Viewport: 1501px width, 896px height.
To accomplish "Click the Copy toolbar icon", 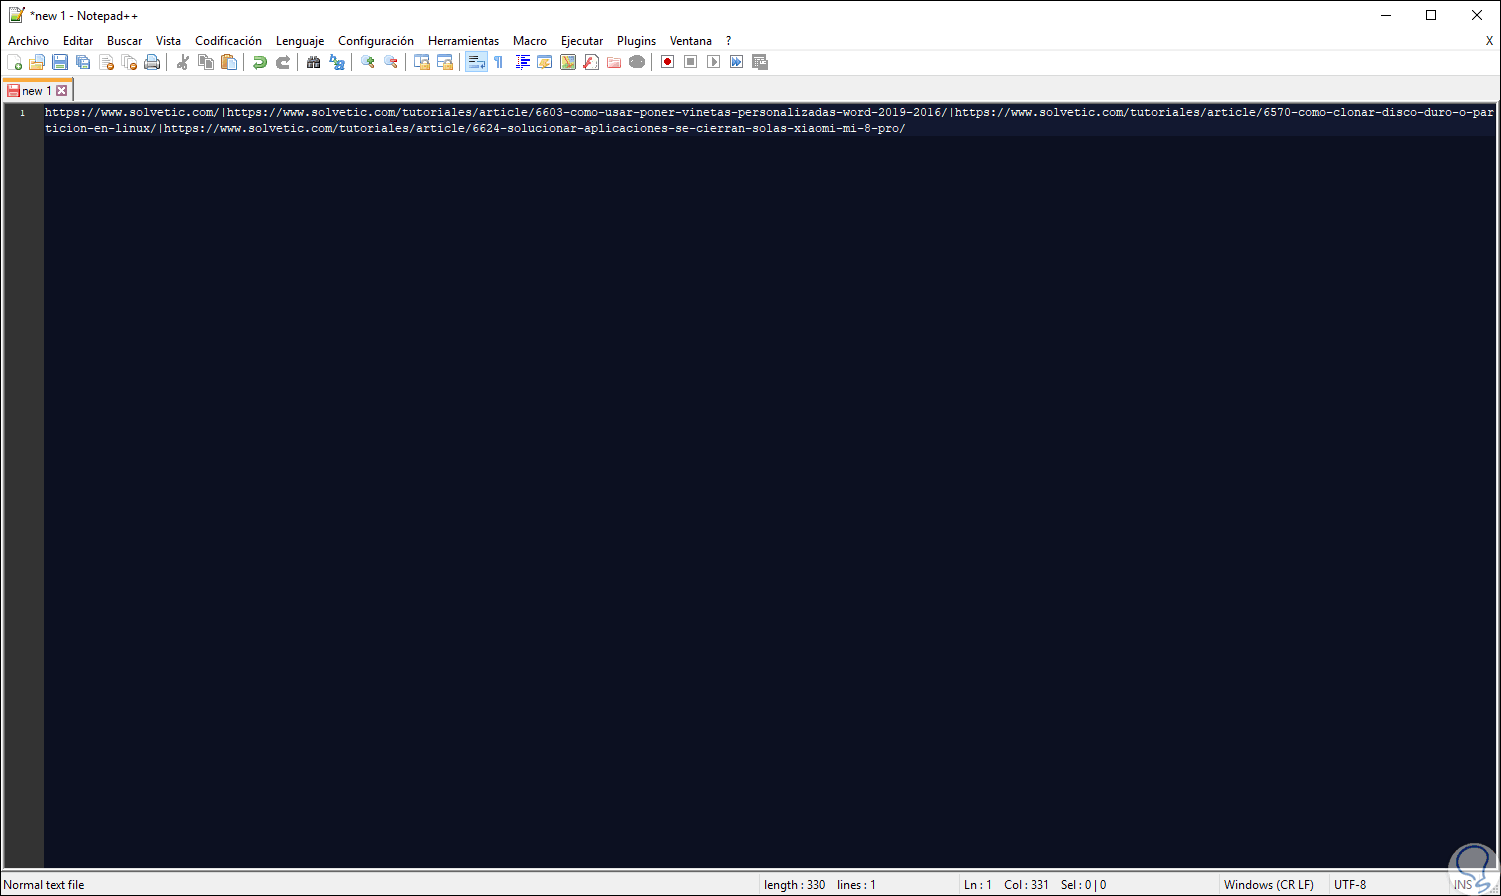I will click(x=206, y=62).
